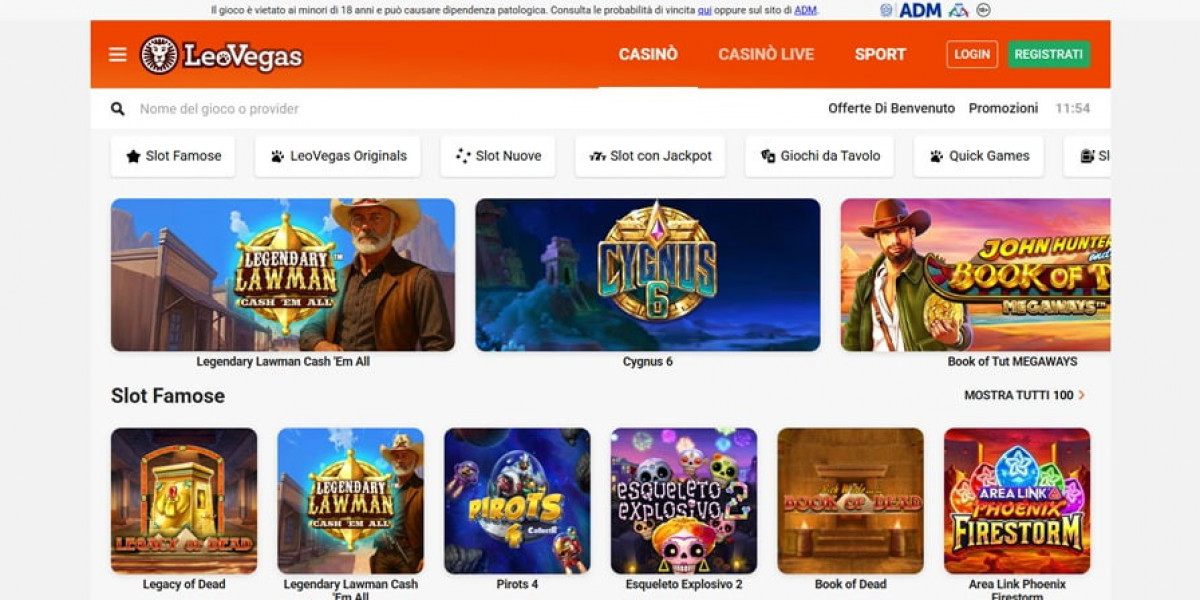Open the Giochi da Tavolo category
Screen dimensions: 1200x600
tap(819, 156)
